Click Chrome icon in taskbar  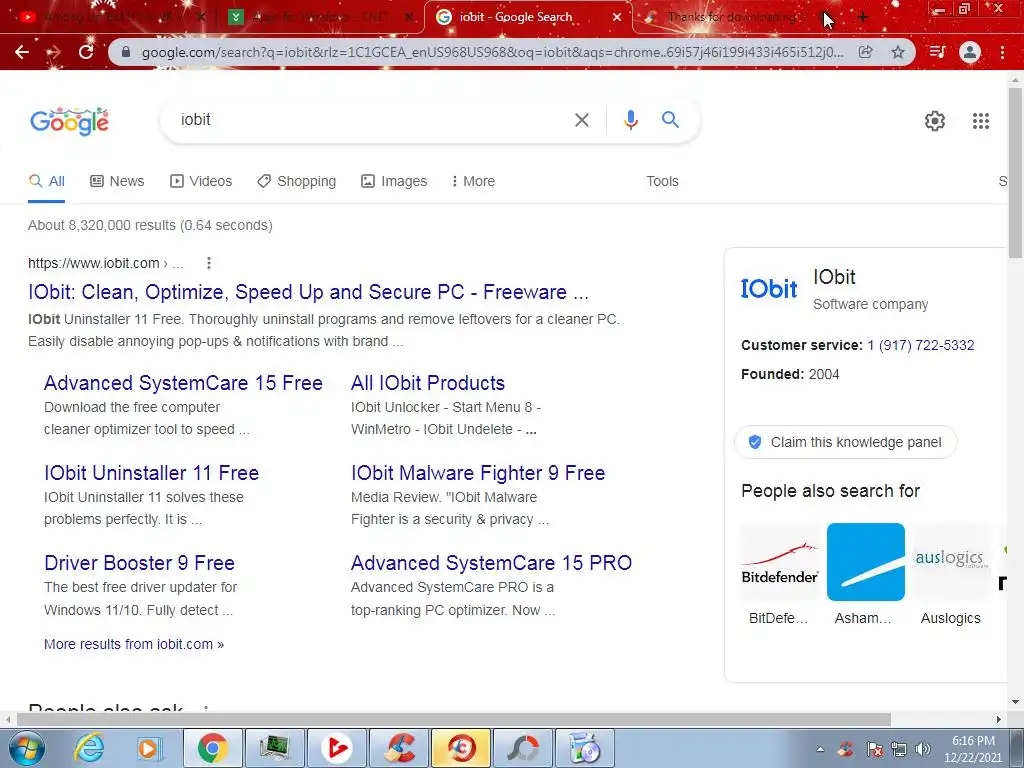click(213, 748)
